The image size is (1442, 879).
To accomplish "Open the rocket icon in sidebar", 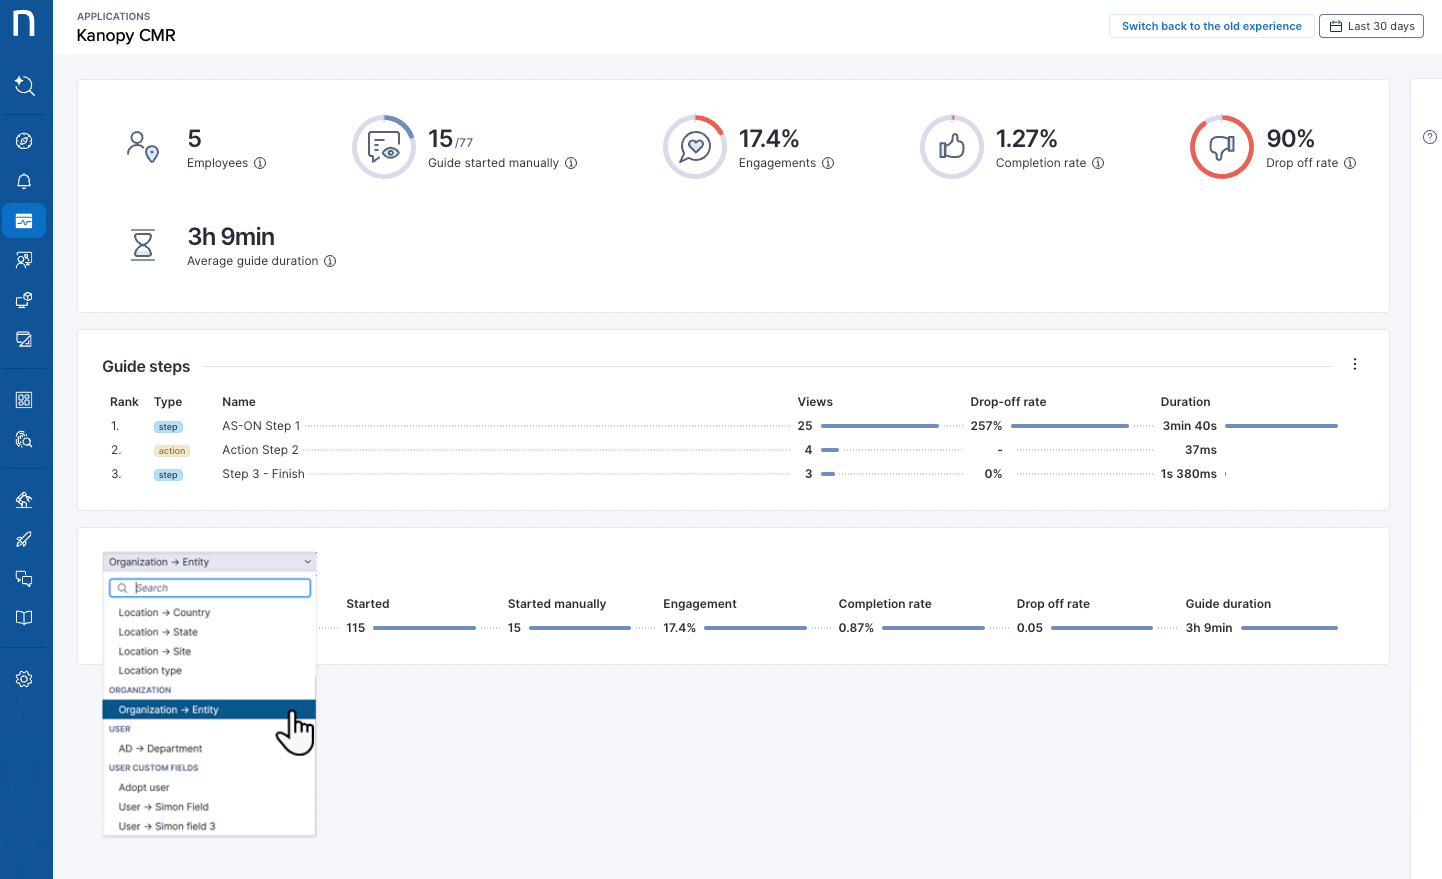I will 25,540.
